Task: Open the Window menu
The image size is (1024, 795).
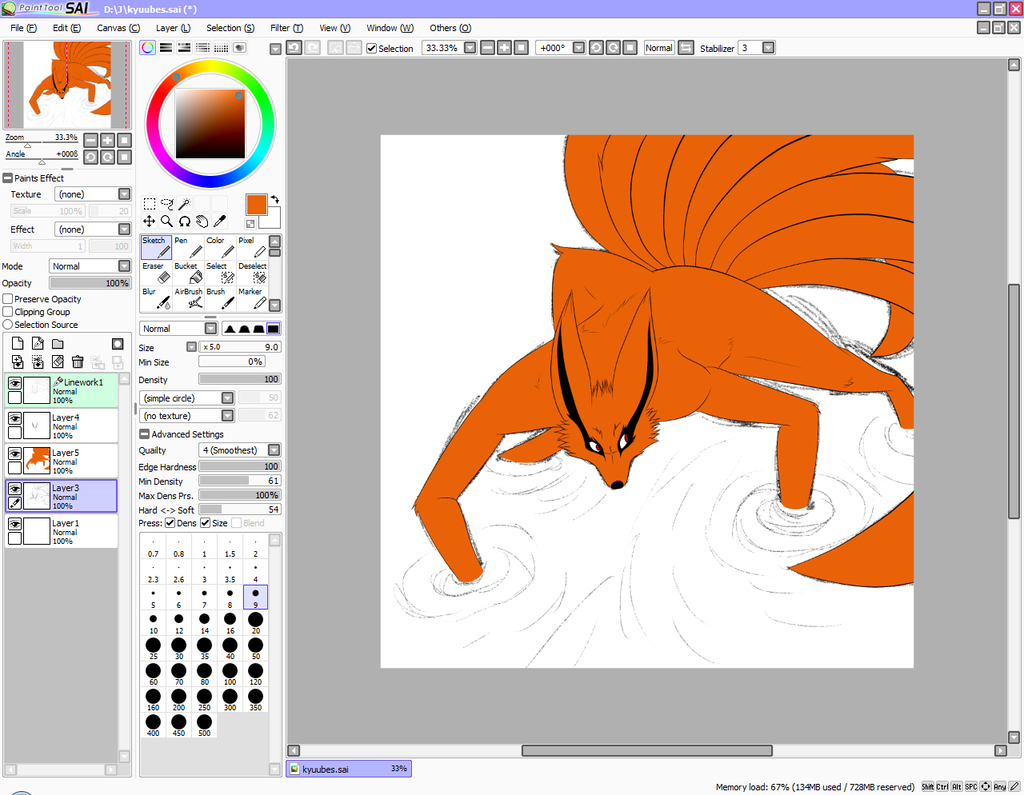Action: [x=390, y=28]
